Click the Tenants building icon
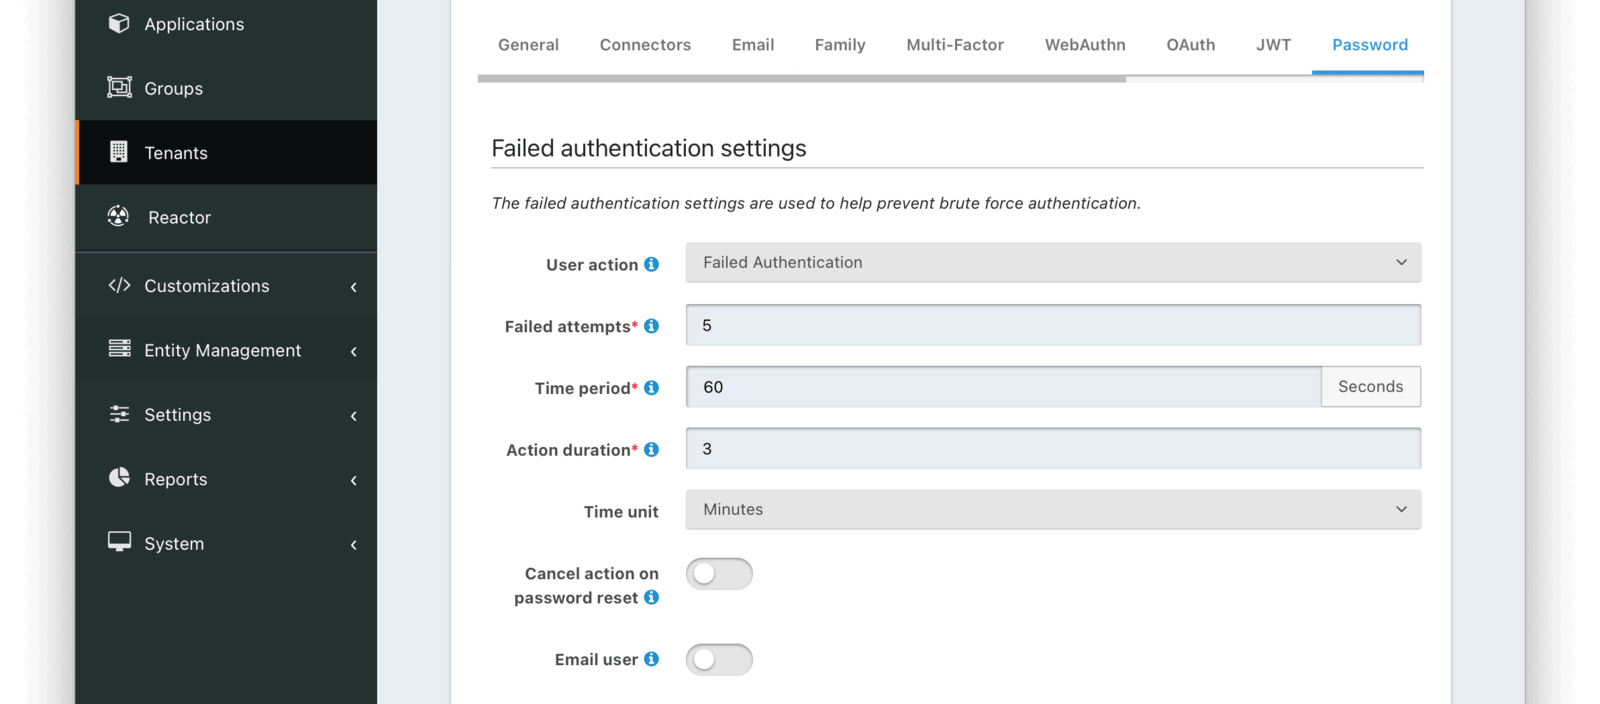This screenshot has width=1600, height=704. click(x=119, y=151)
